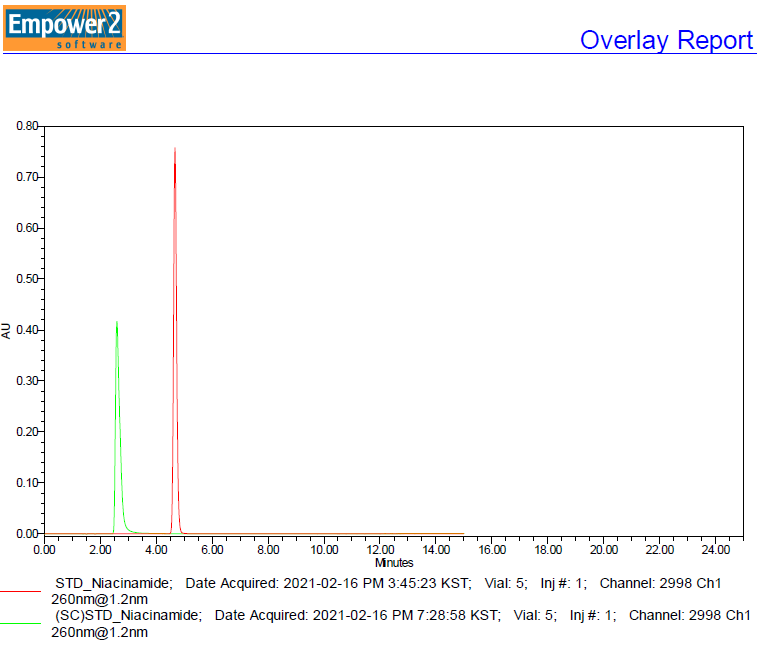757x649 pixels.
Task: Click the 20.00 x-axis tick label
Action: click(x=604, y=550)
